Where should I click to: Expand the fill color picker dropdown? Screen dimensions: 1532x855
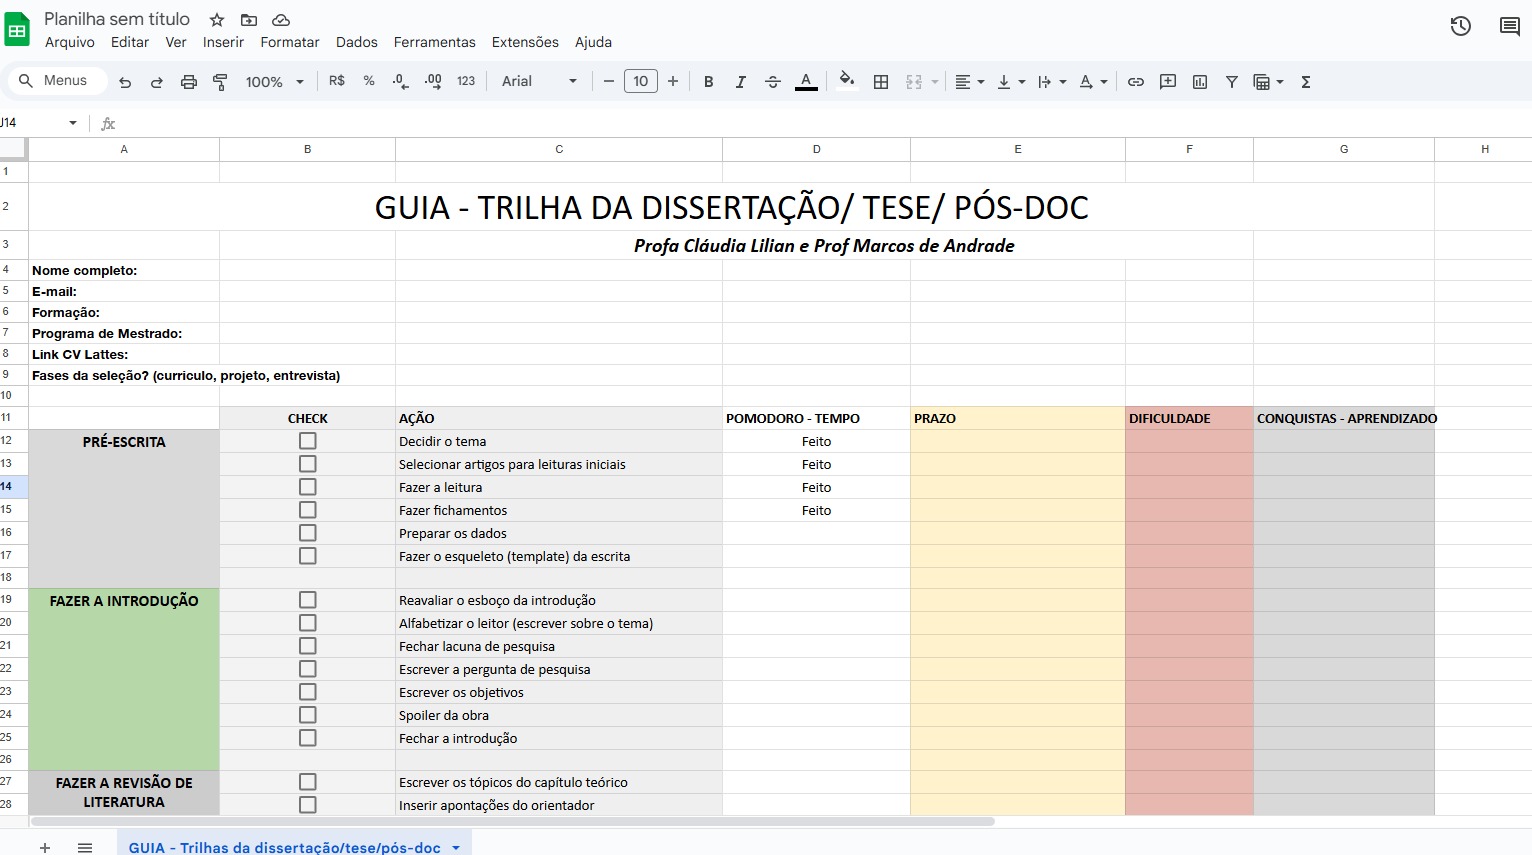[x=847, y=81]
